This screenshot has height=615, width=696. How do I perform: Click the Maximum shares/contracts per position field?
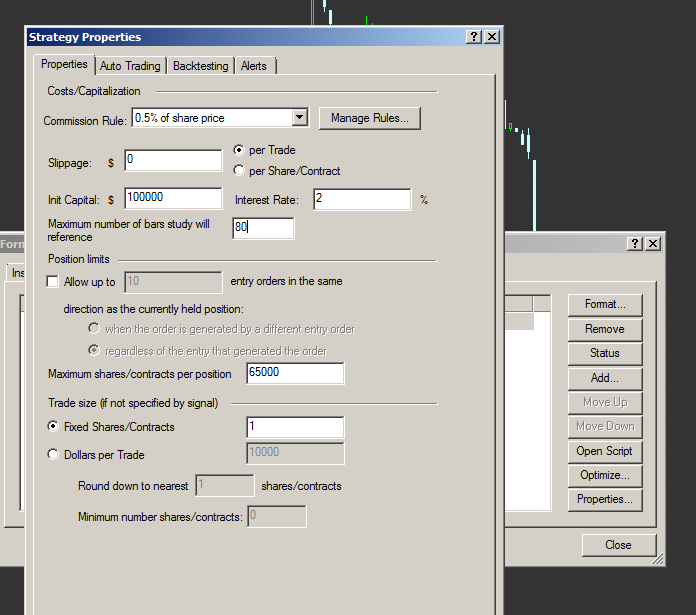coord(294,374)
